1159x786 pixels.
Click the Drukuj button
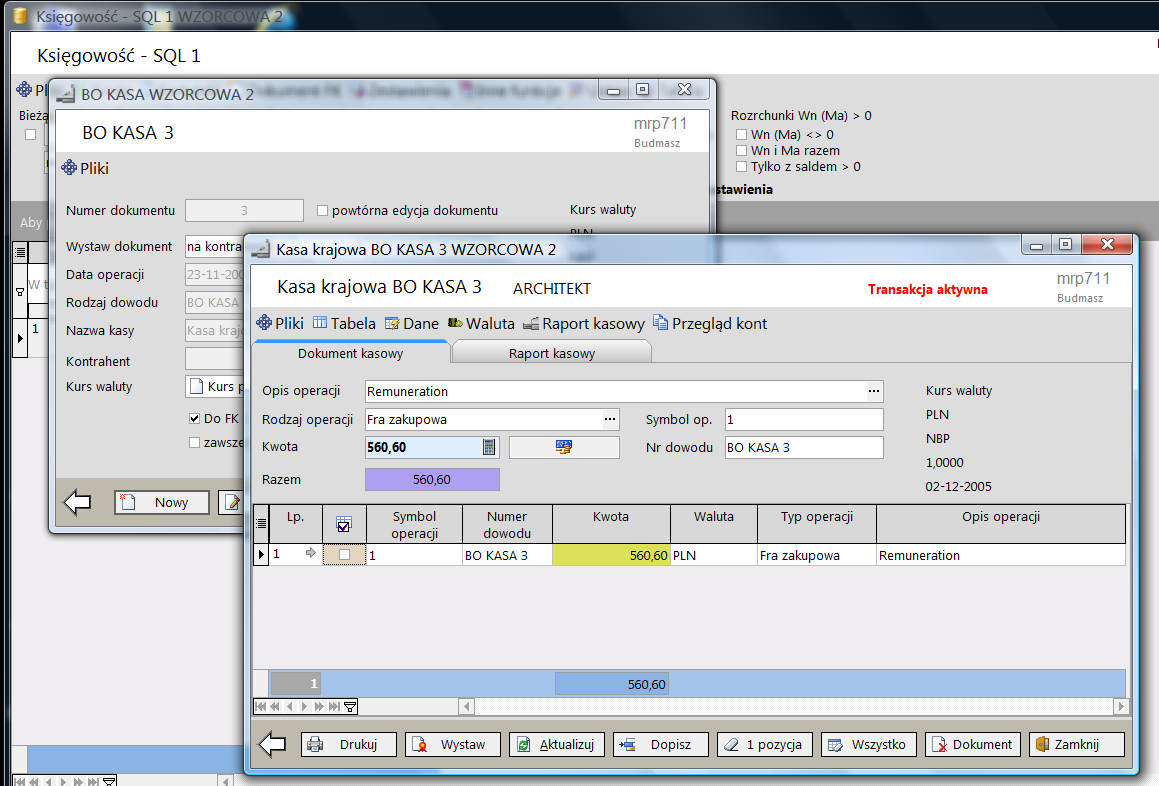coord(349,745)
